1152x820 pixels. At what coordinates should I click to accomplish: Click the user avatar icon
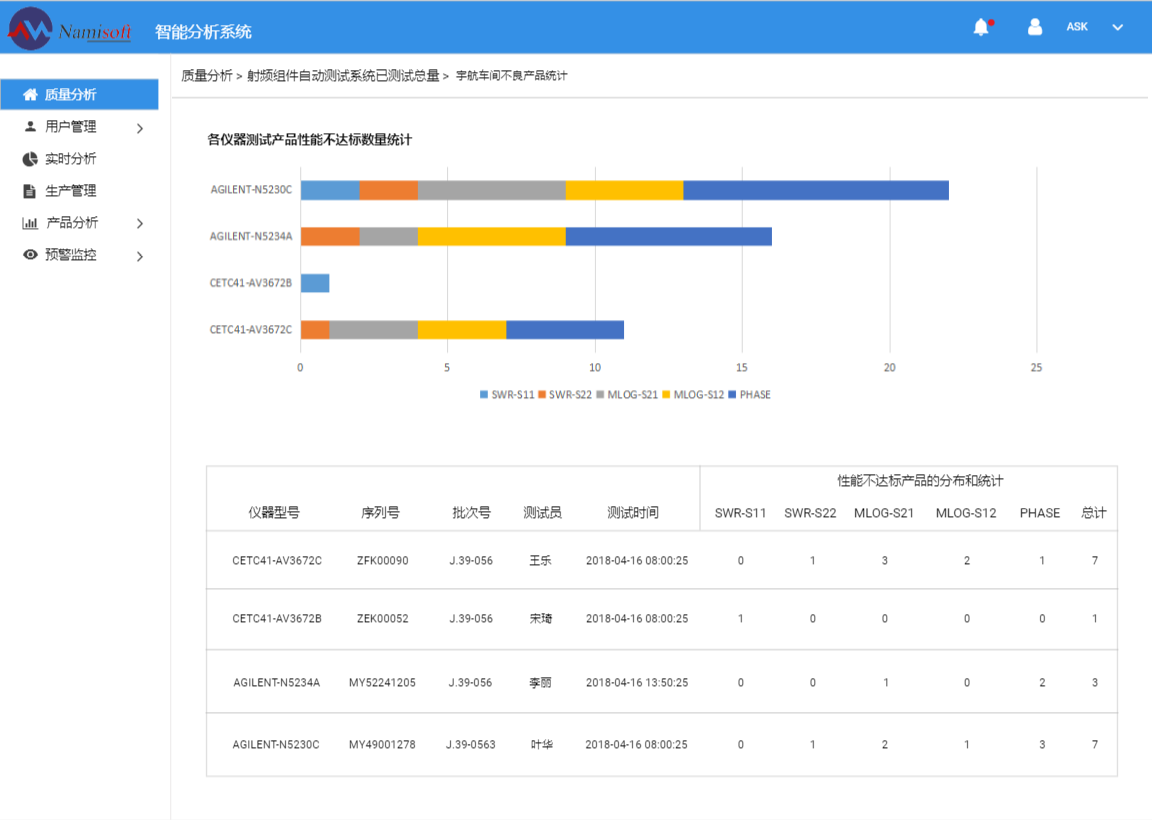pos(1034,27)
